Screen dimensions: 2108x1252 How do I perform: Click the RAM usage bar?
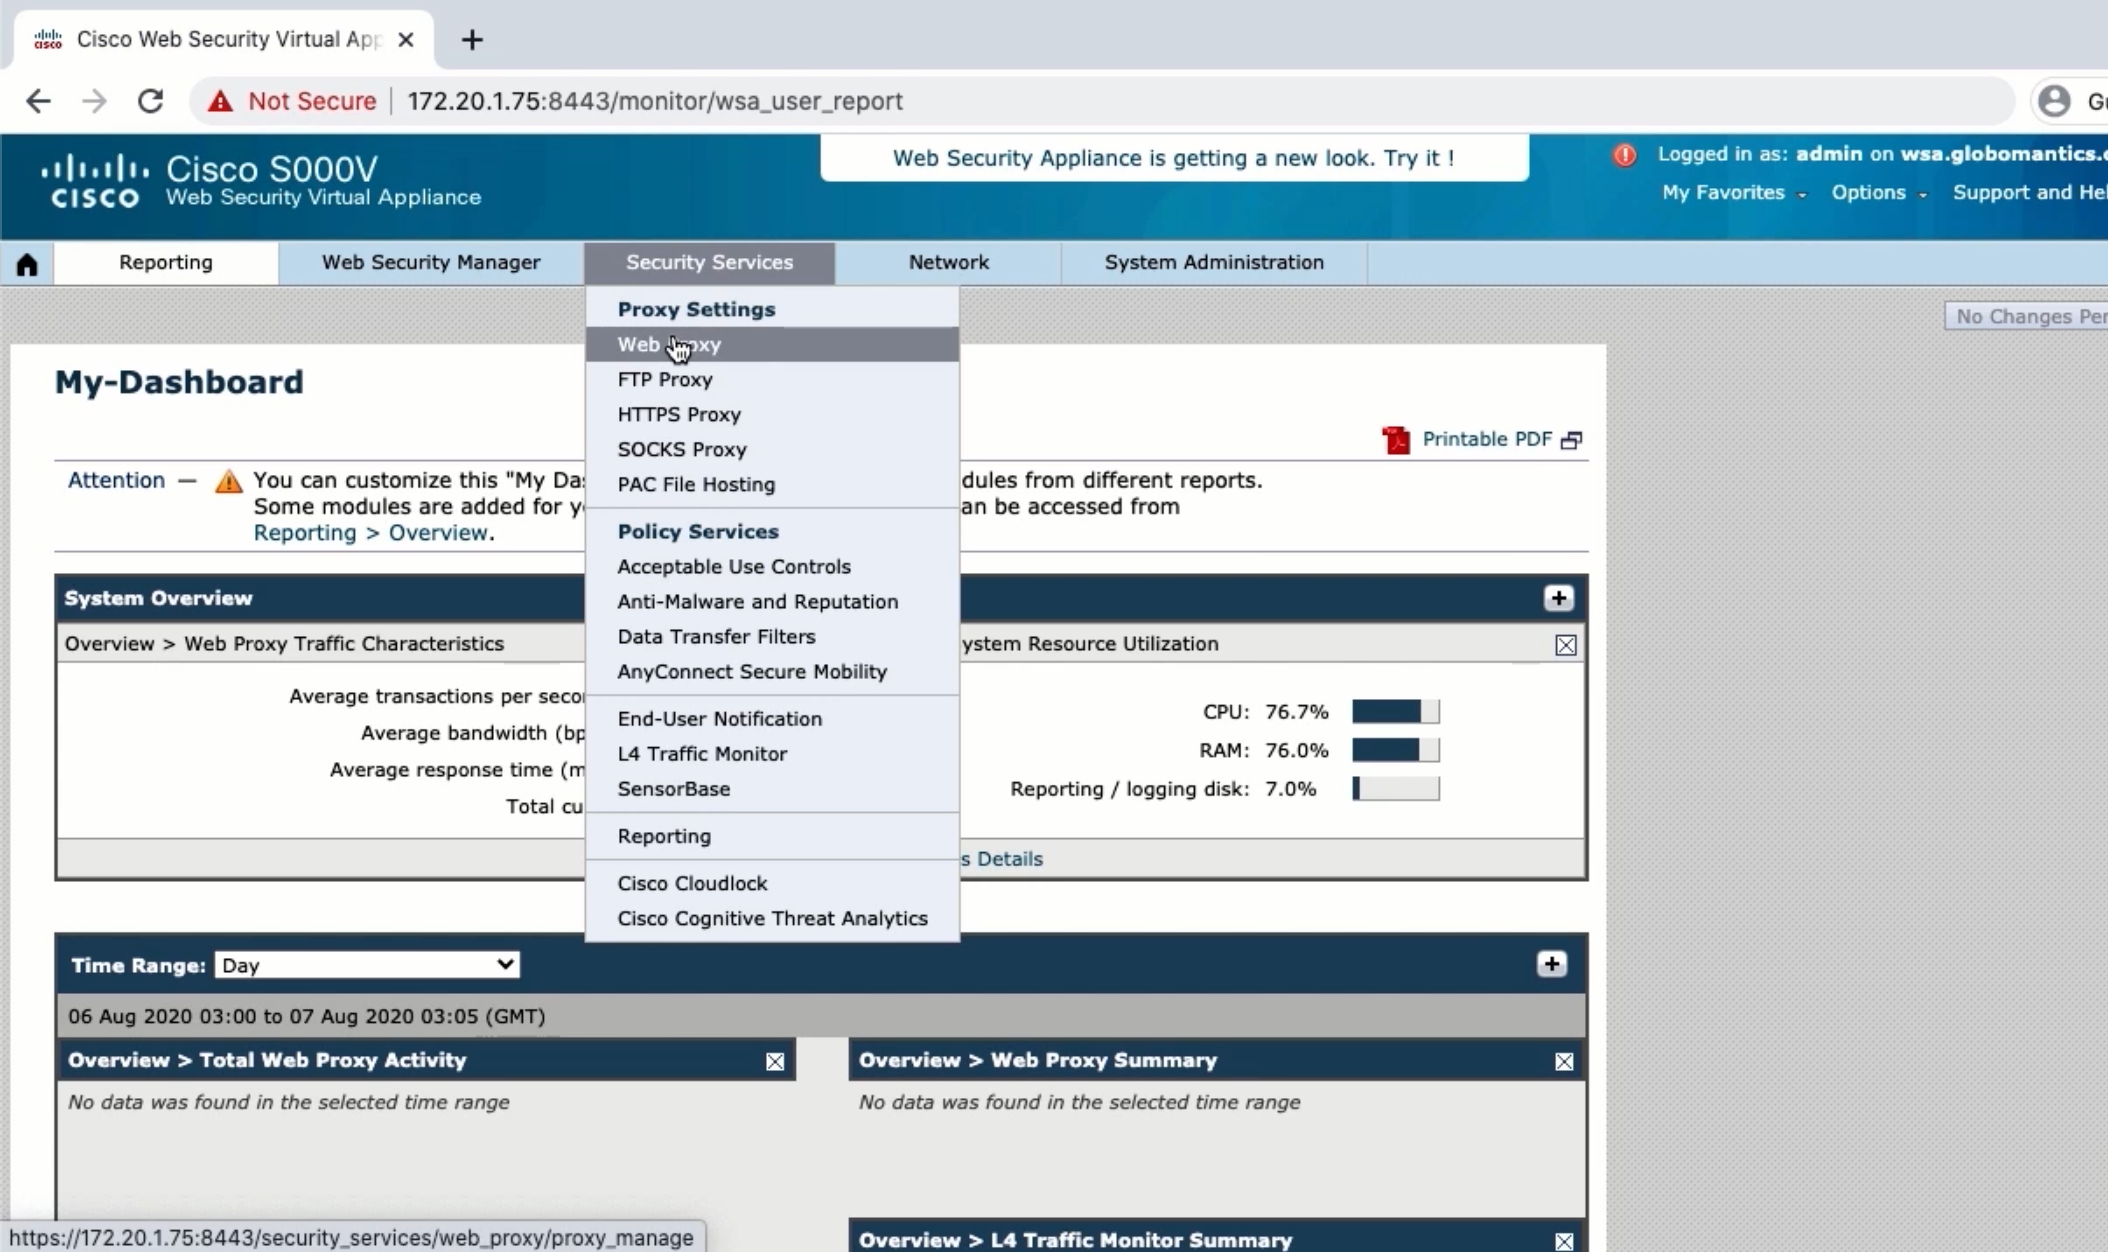click(x=1395, y=750)
